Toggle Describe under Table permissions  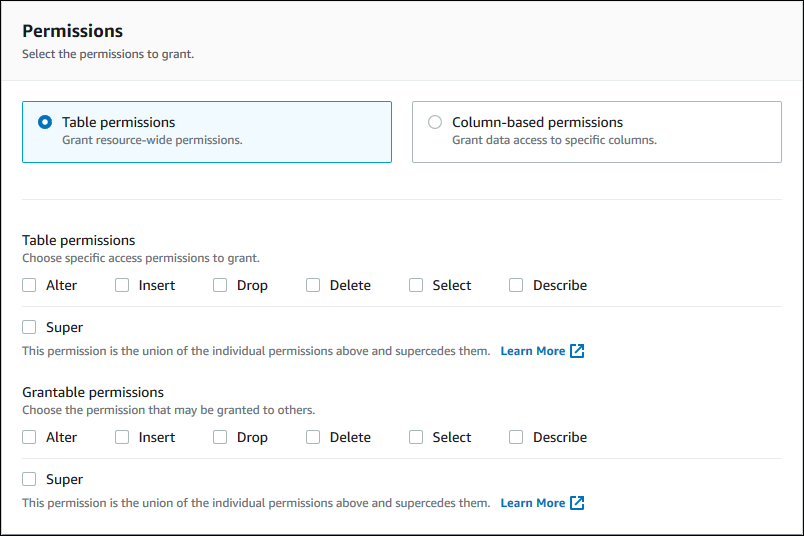point(516,285)
